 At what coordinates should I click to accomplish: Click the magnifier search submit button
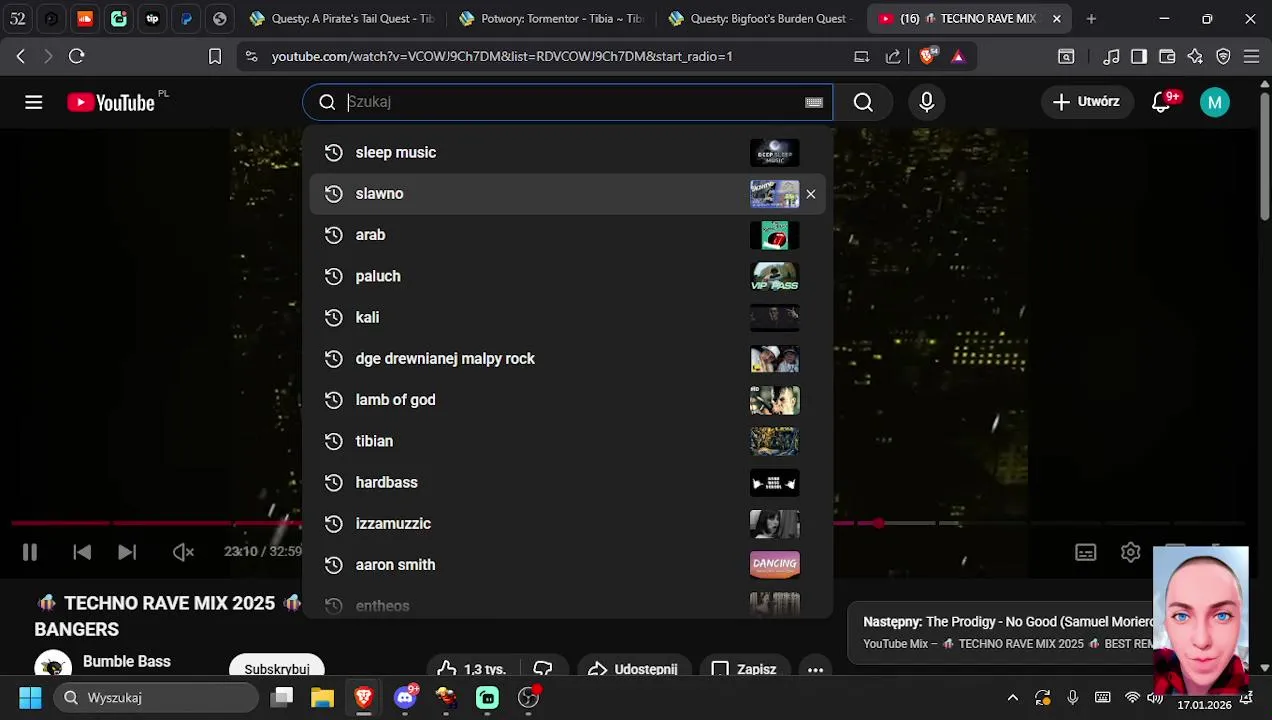tap(863, 102)
